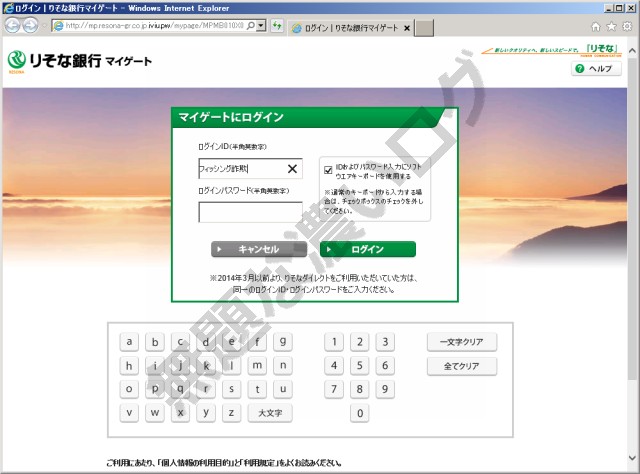The height and width of the screenshot is (474, 640).
Task: Click on-screen key m
Action: [x=257, y=365]
